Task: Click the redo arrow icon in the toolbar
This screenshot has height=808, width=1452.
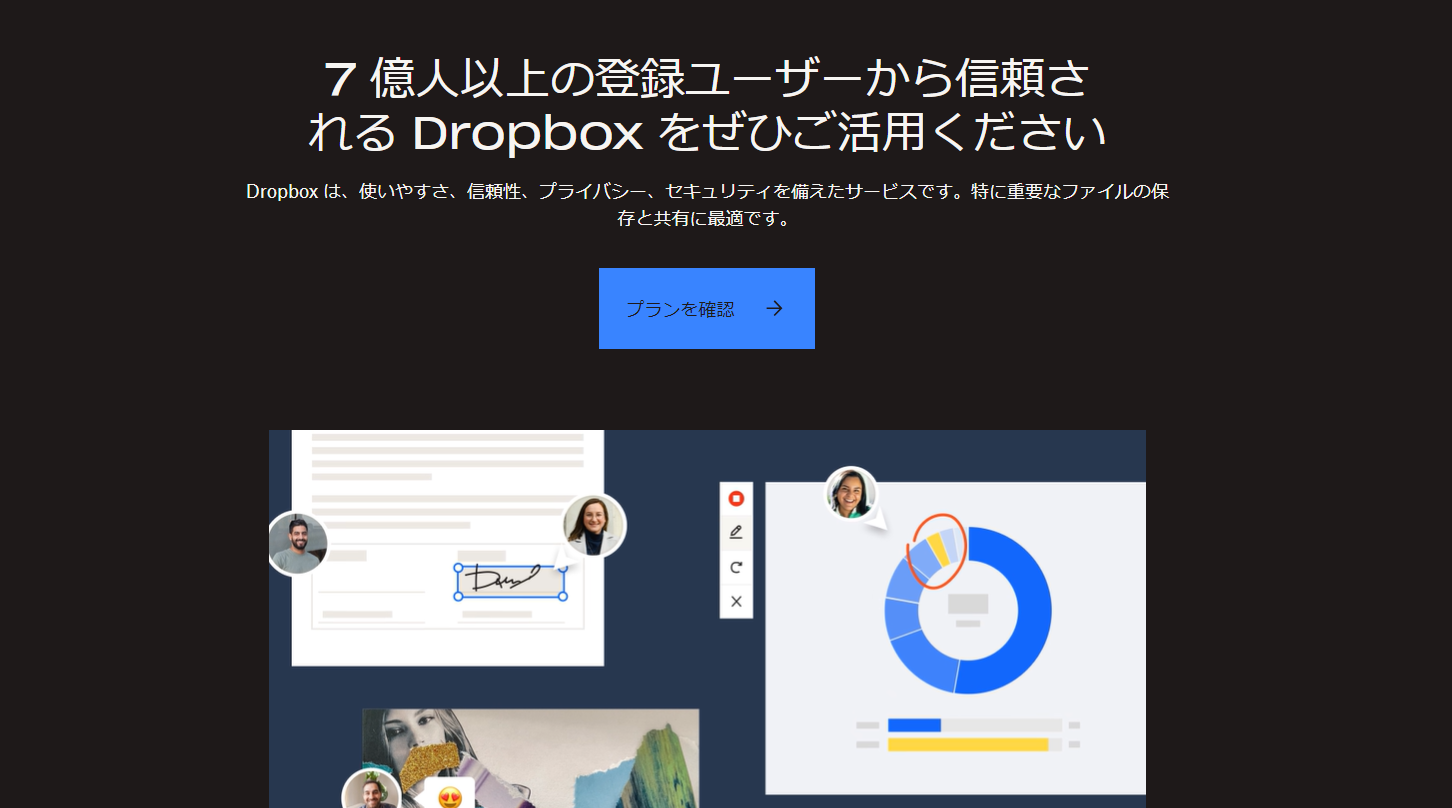Action: click(x=736, y=566)
